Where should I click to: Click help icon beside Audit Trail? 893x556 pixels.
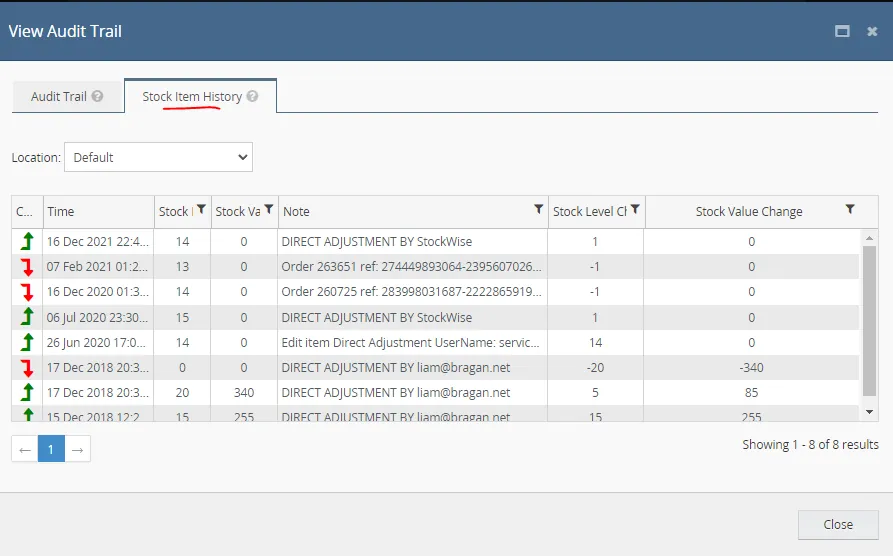97,96
